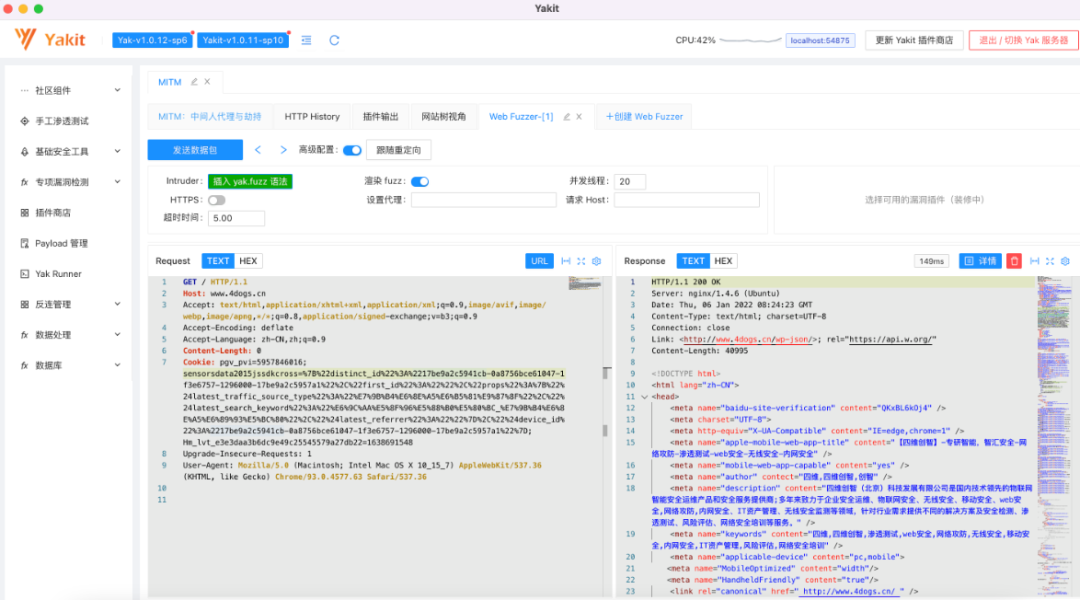This screenshot has width=1080, height=600.
Task: Select the top-level MITM tab
Action: (169, 82)
